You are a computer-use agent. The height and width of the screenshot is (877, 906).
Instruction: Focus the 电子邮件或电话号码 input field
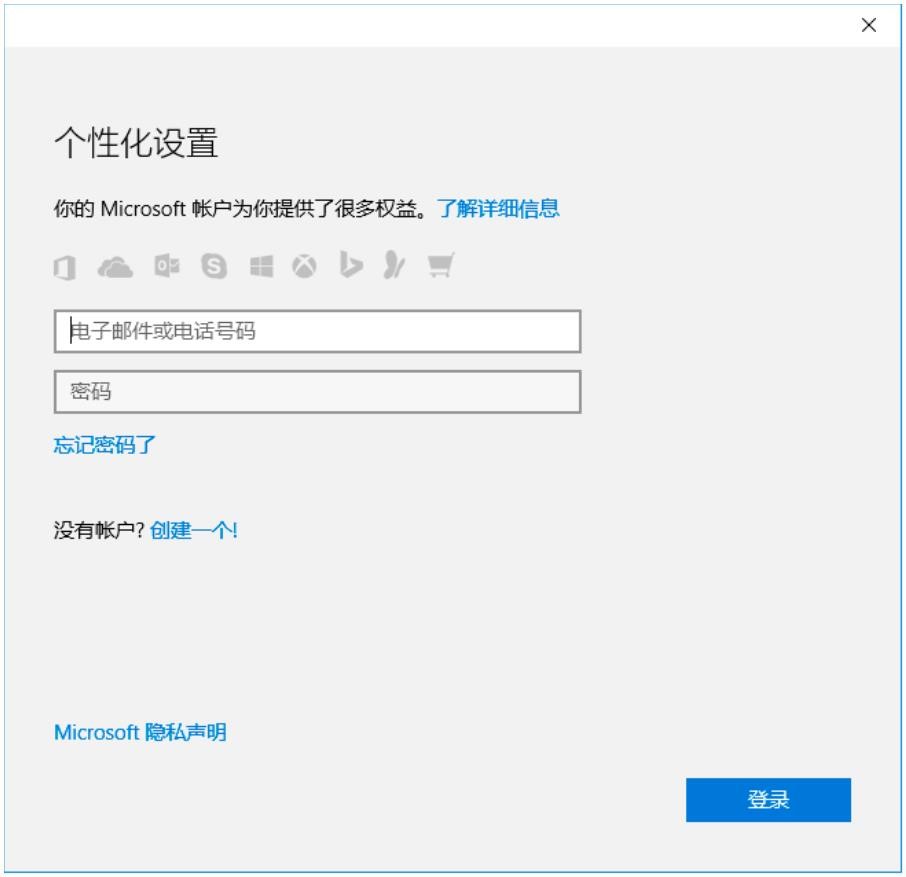317,332
